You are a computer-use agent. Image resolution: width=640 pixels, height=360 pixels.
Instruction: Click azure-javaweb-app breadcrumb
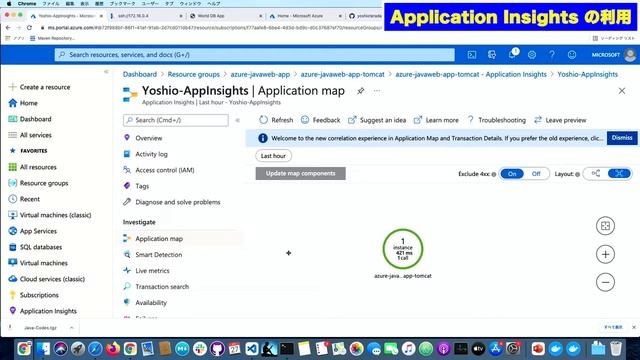(260, 74)
